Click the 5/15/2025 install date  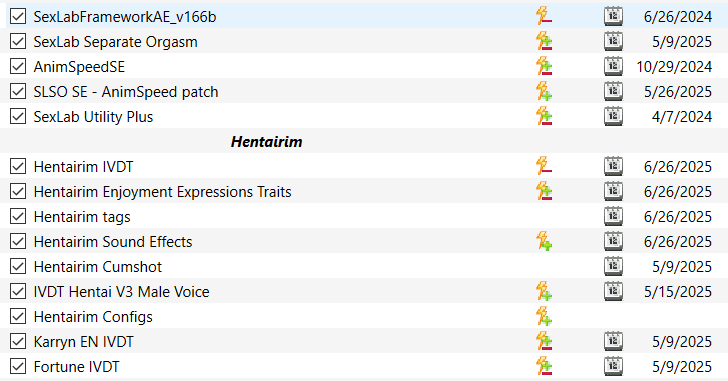(x=678, y=292)
